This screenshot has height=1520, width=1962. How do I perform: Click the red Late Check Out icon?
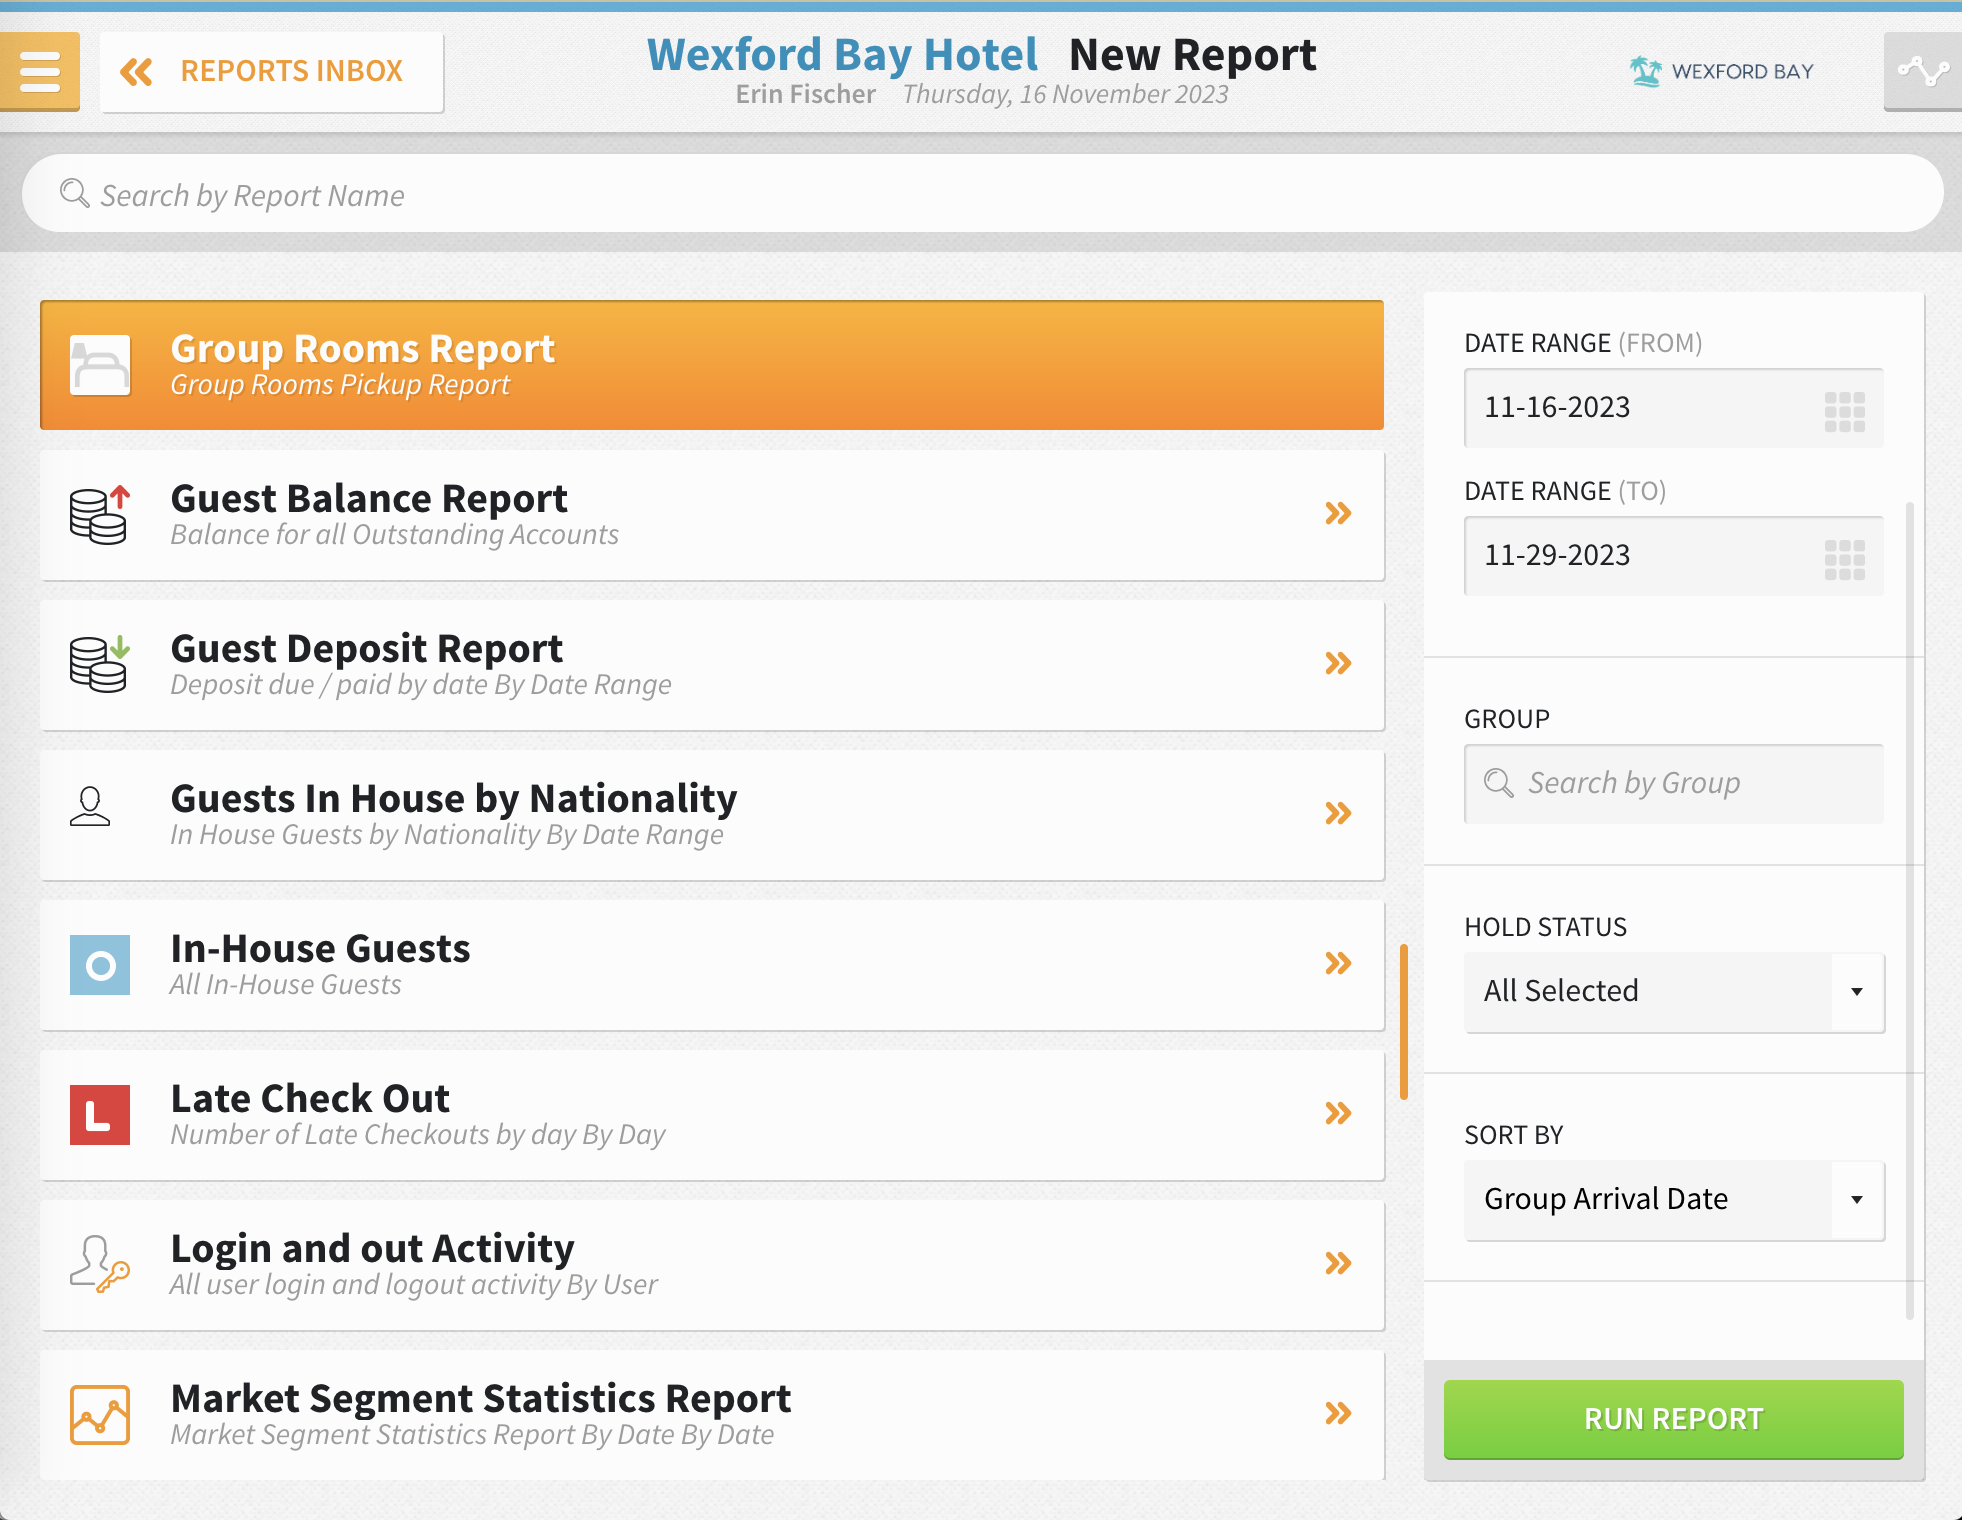pyautogui.click(x=99, y=1114)
